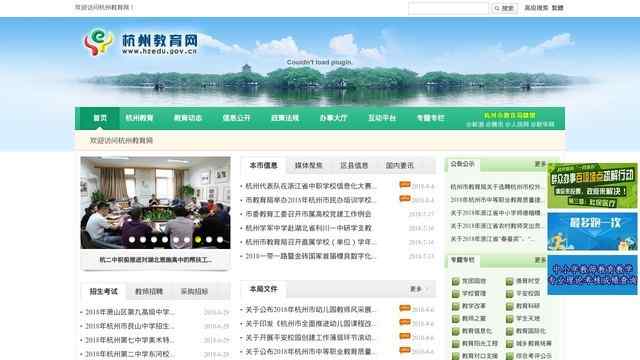This screenshot has width=640, height=360.
Task: Select the 采购招标 tab
Action: pos(194,291)
